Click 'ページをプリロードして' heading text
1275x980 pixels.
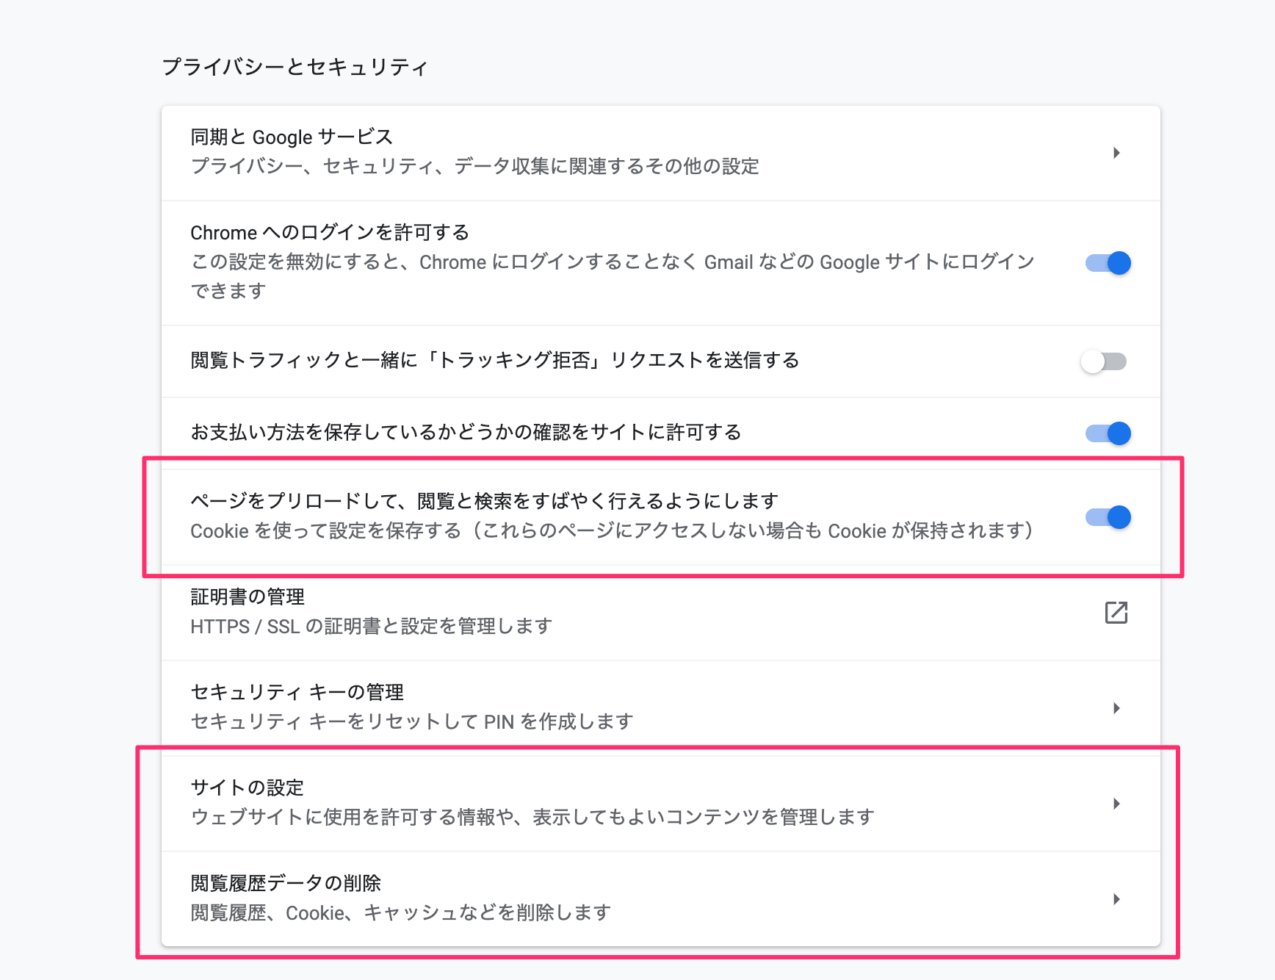coord(484,501)
